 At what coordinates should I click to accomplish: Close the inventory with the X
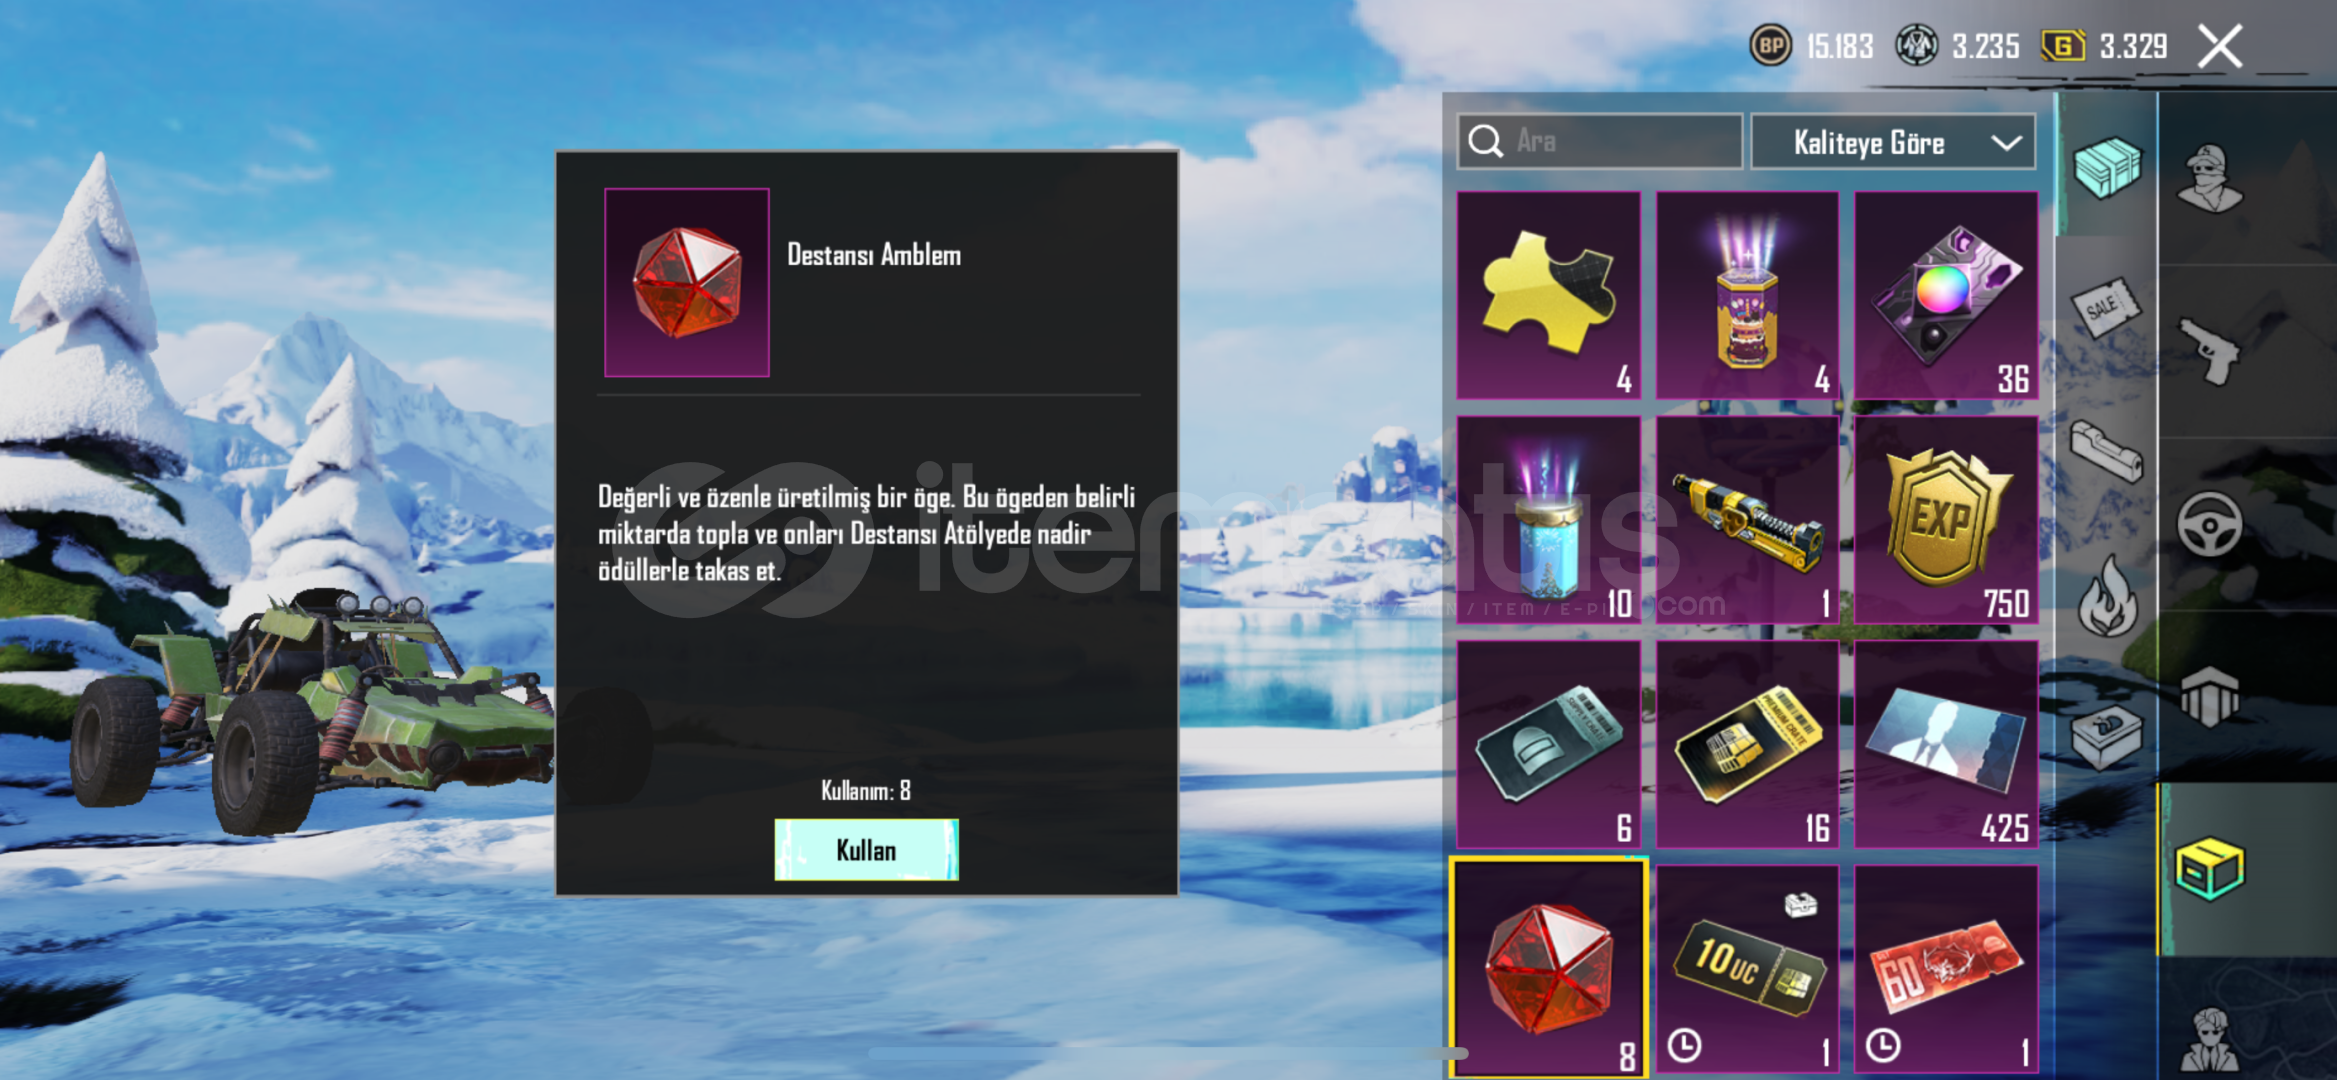2220,46
